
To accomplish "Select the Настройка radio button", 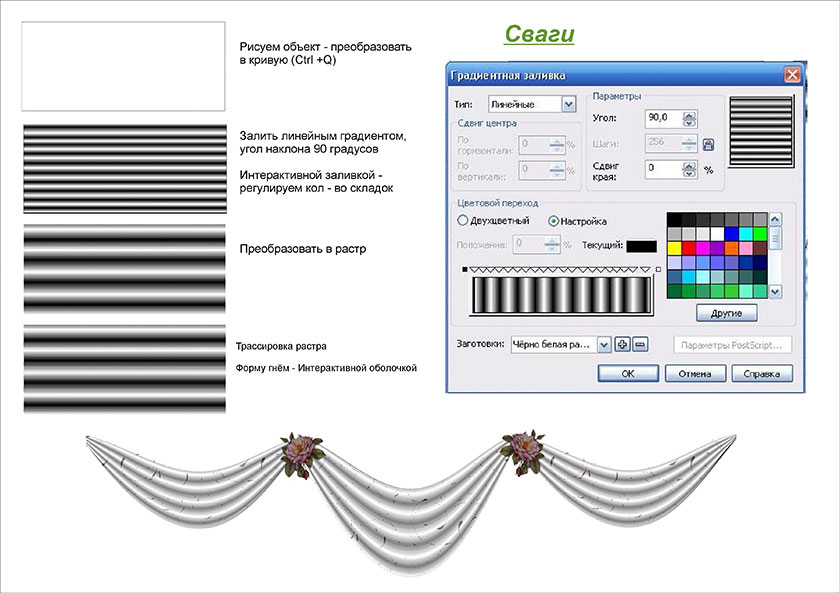I will [x=555, y=221].
